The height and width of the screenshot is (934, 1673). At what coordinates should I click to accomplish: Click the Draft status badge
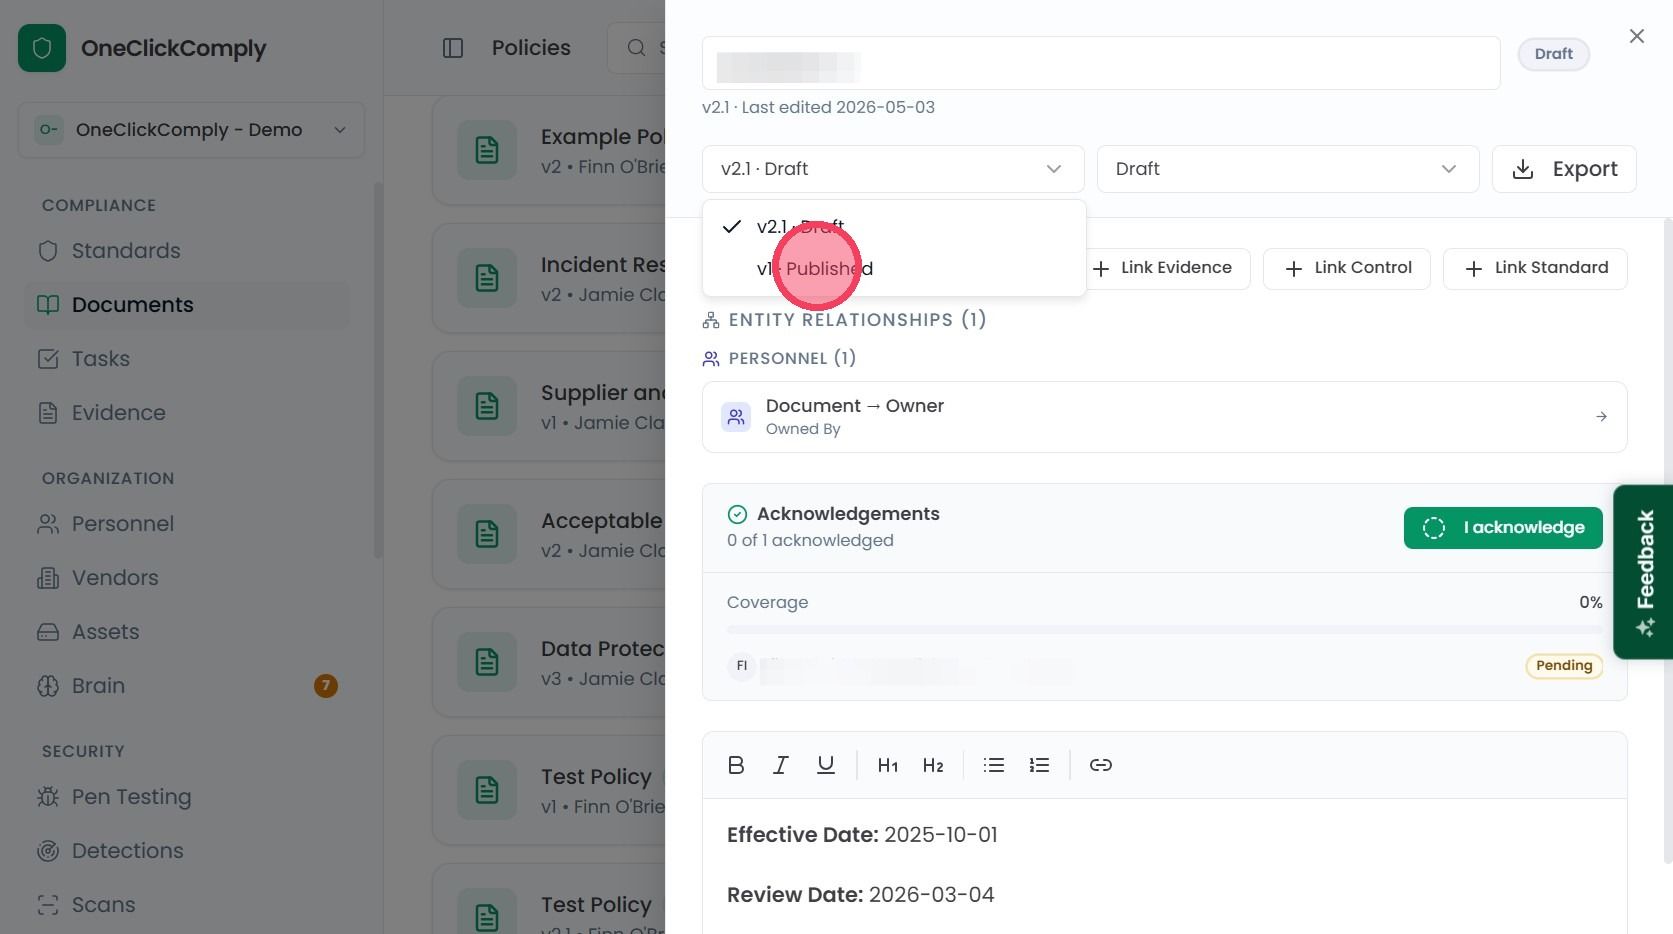pyautogui.click(x=1554, y=54)
